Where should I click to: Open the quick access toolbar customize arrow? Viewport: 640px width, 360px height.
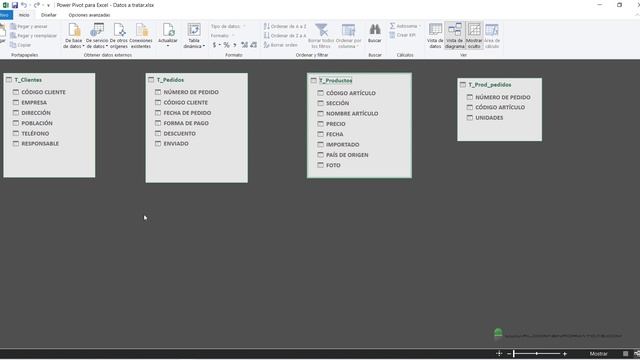pos(48,5)
